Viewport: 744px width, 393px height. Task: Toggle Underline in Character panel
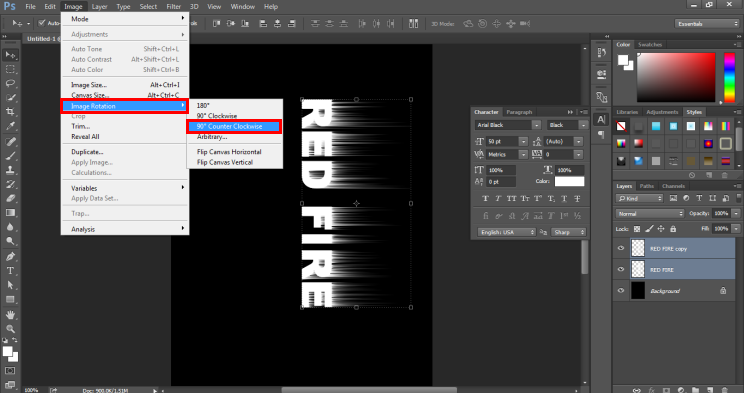click(564, 198)
